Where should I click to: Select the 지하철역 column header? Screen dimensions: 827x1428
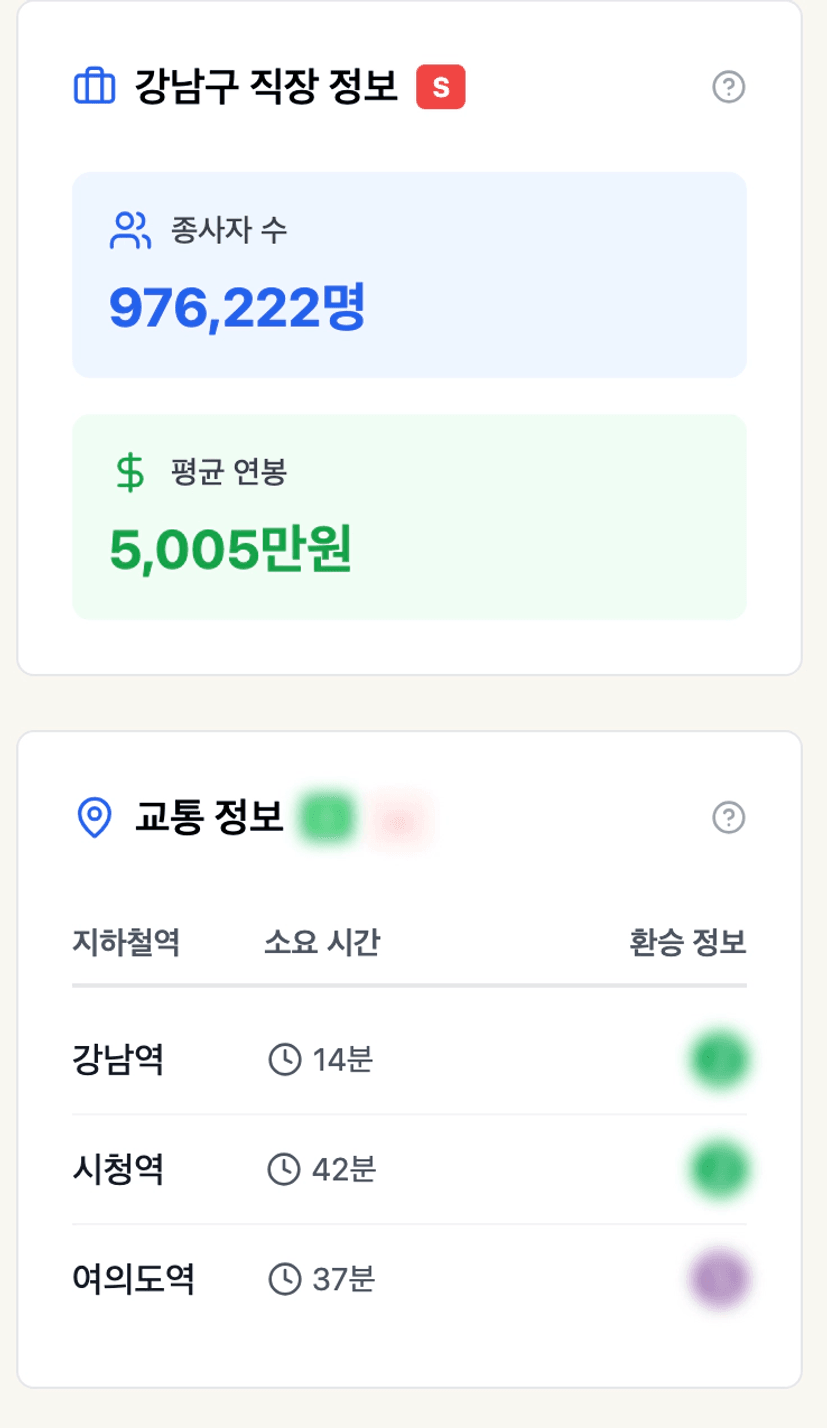126,943
